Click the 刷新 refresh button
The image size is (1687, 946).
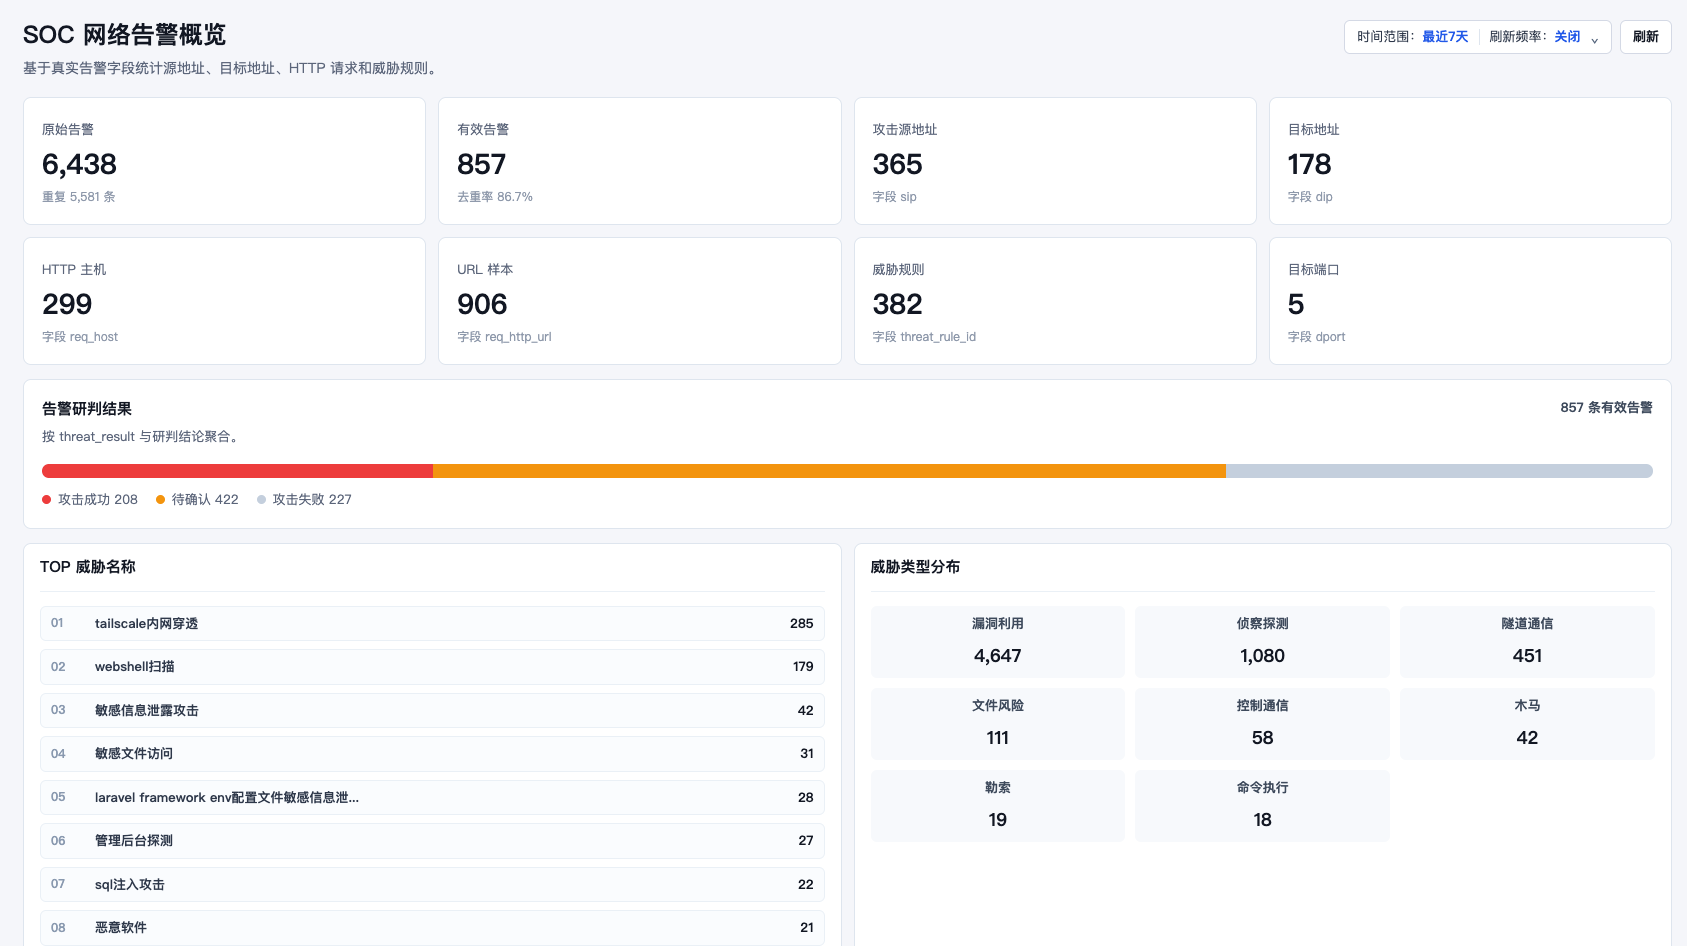[1645, 37]
